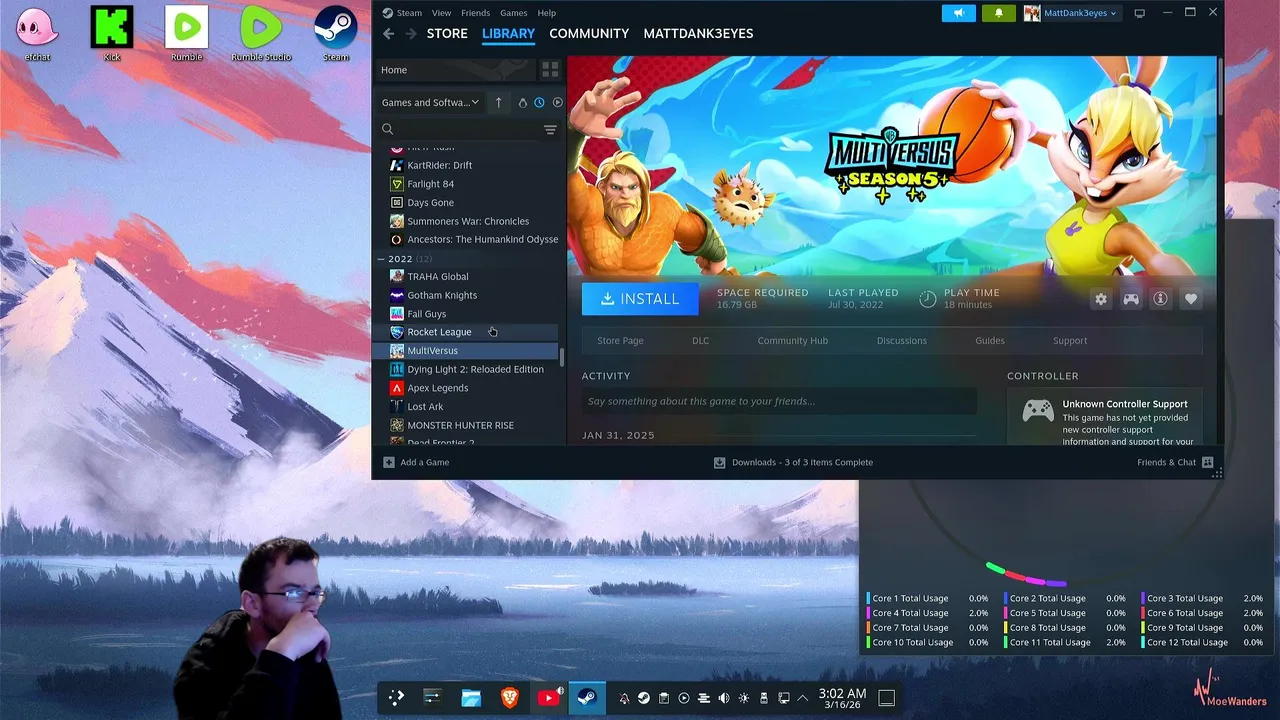Open the Brave browser in the taskbar

(x=510, y=698)
